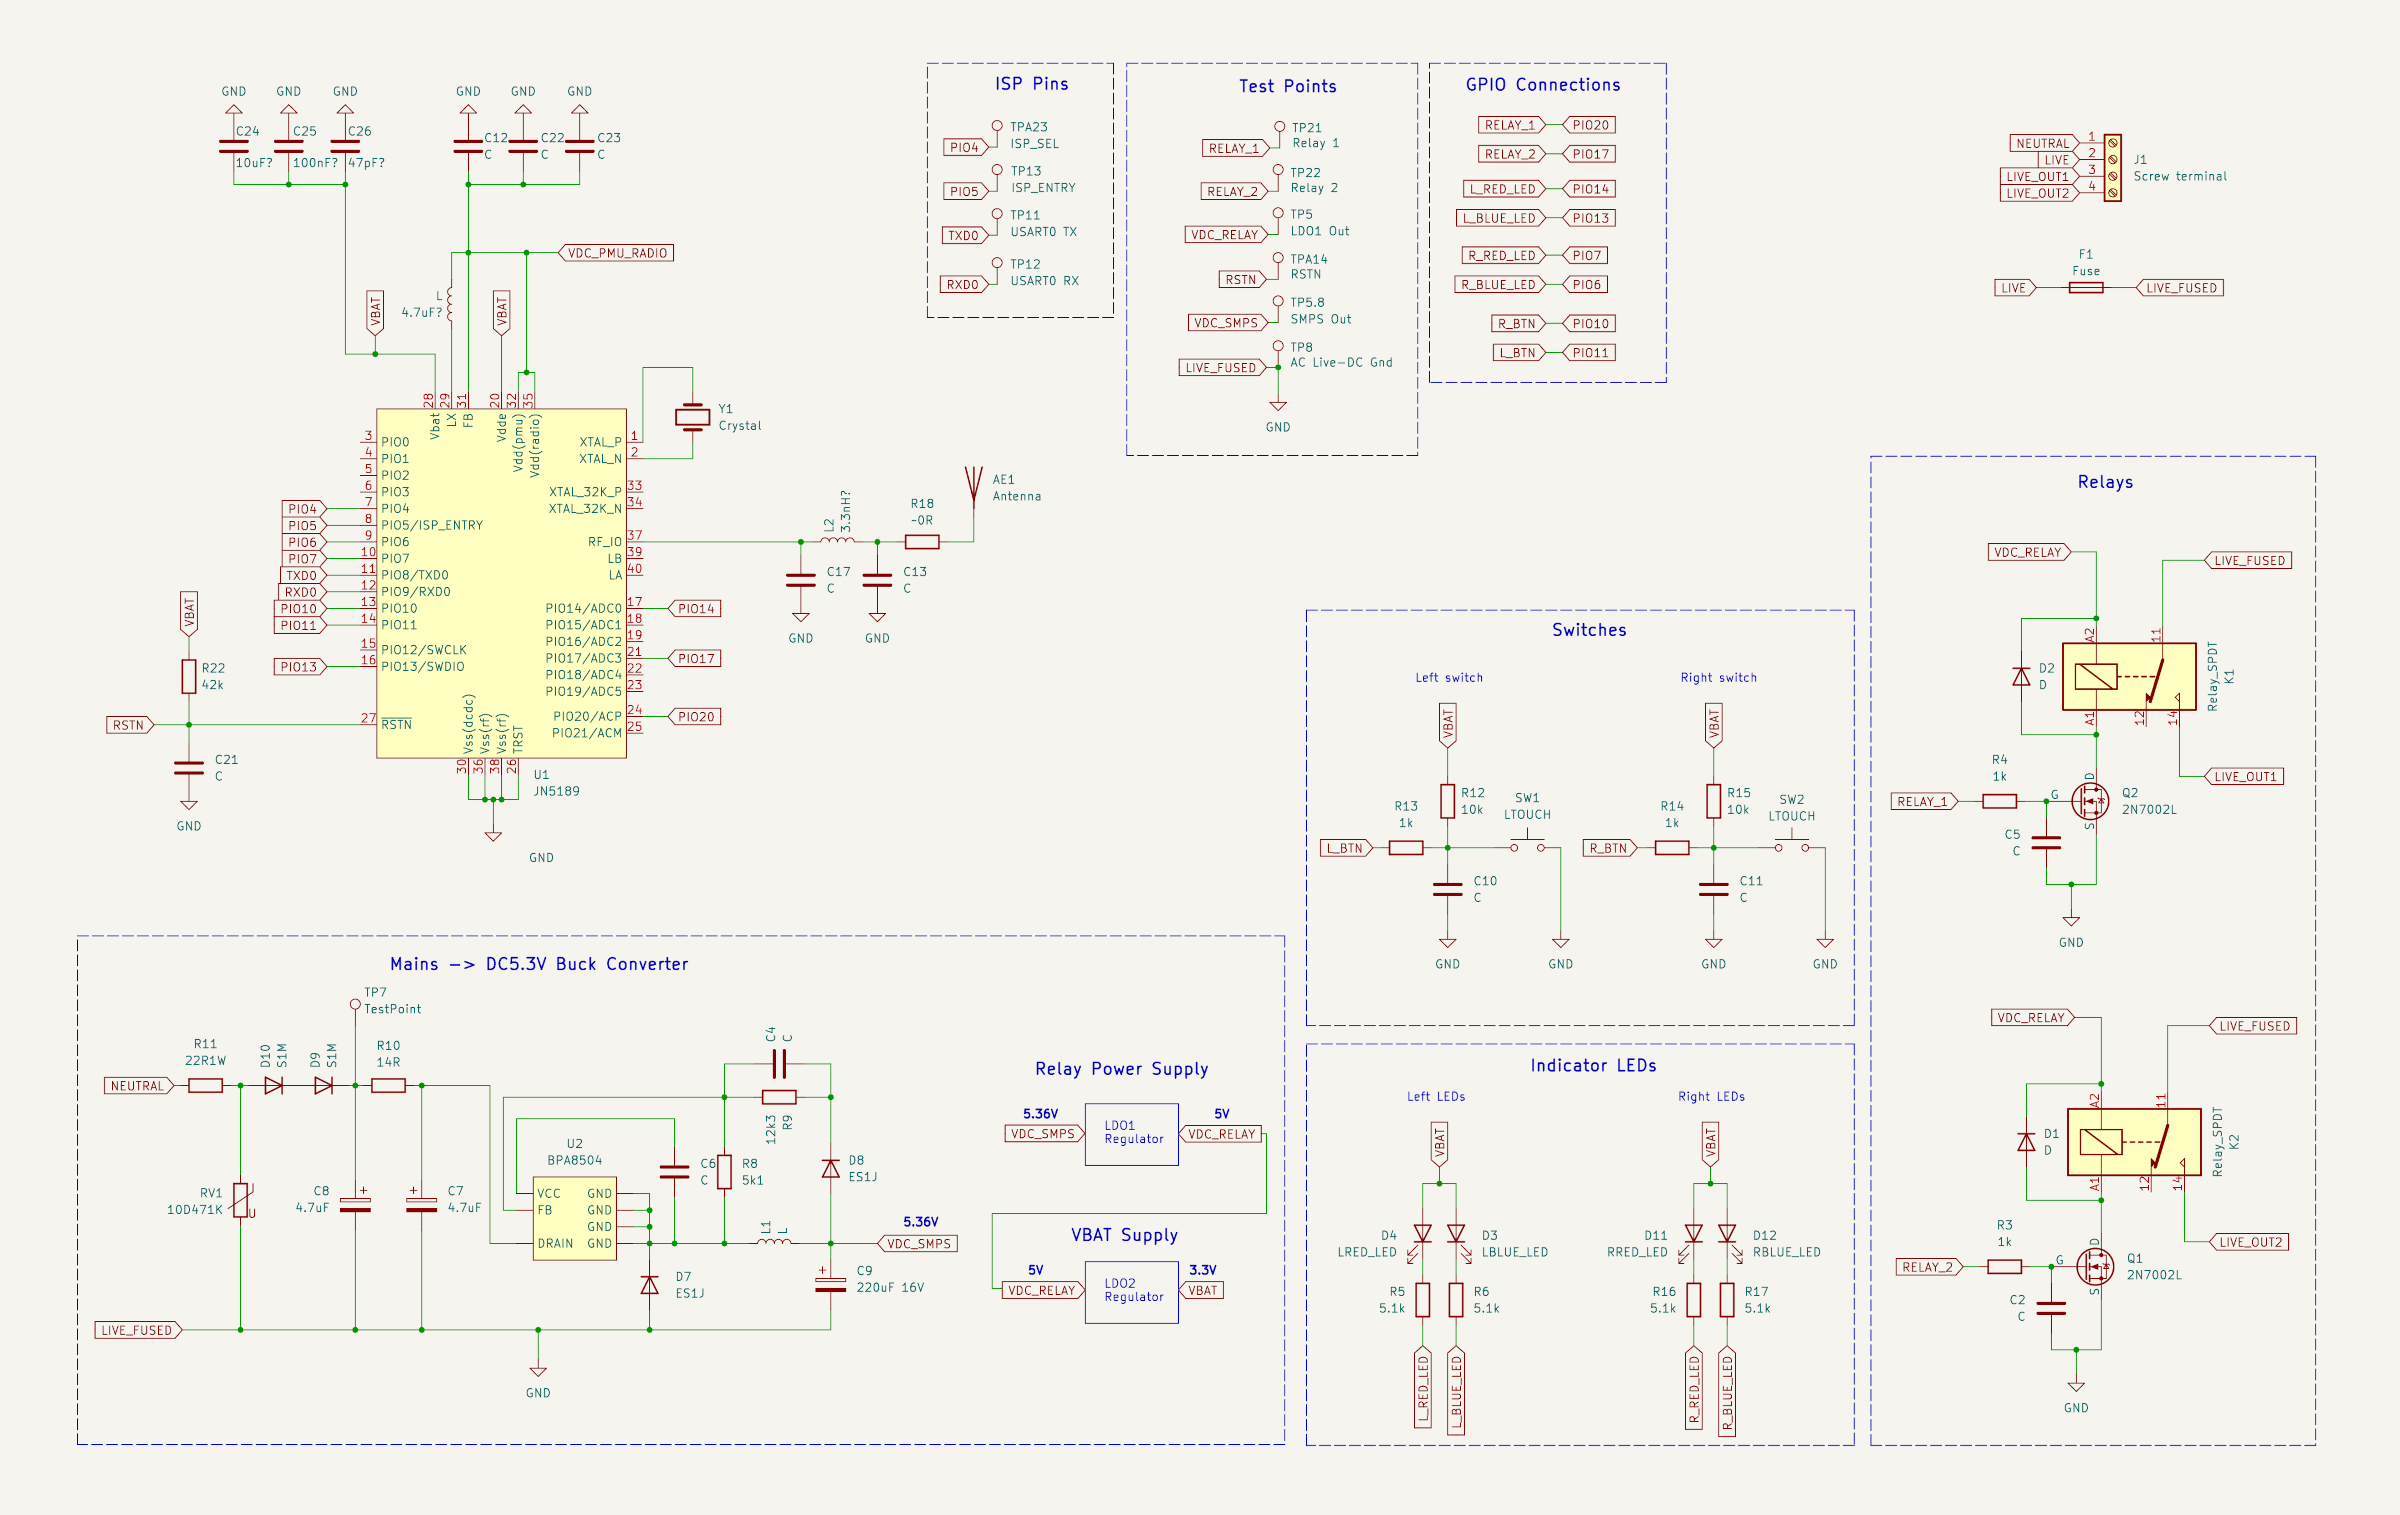
Task: Select relay K1 symbol
Action: coord(2128,677)
